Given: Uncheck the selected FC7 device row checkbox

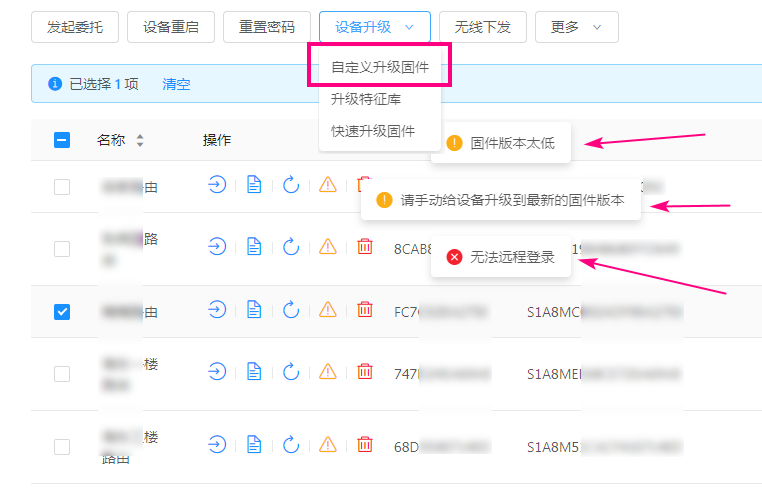Looking at the screenshot, I should click(62, 312).
